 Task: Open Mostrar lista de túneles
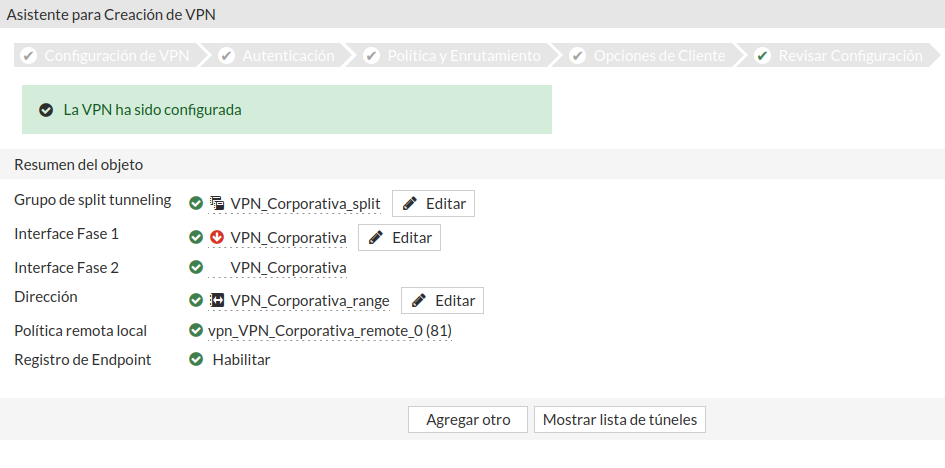619,420
